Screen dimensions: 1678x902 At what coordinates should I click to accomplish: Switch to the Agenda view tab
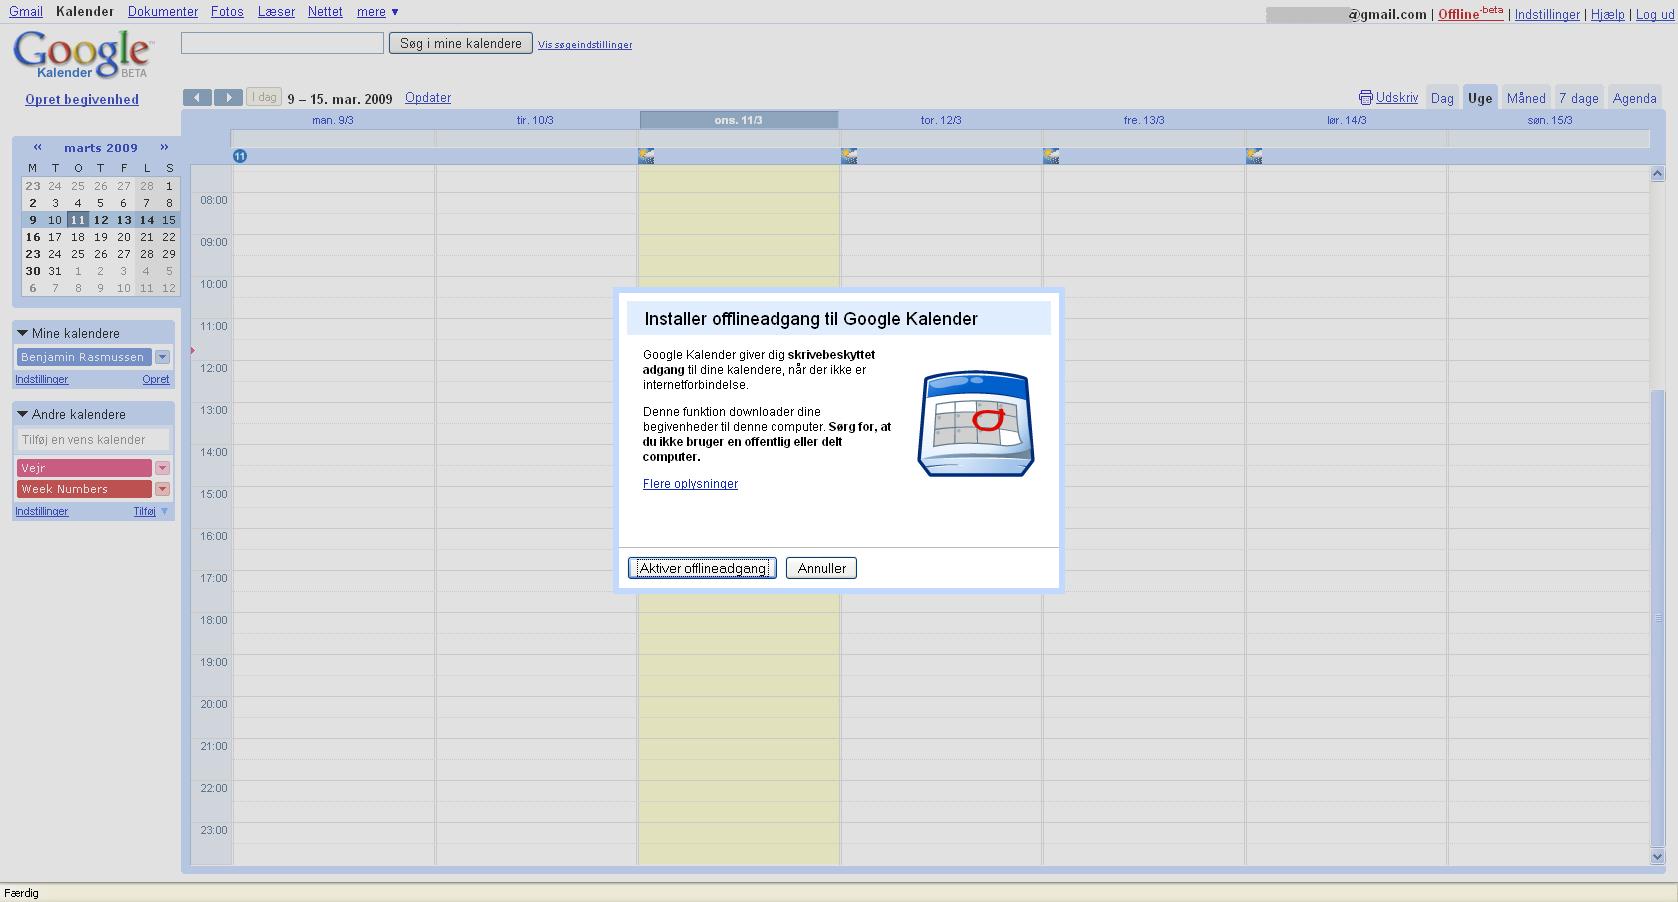tap(1634, 98)
